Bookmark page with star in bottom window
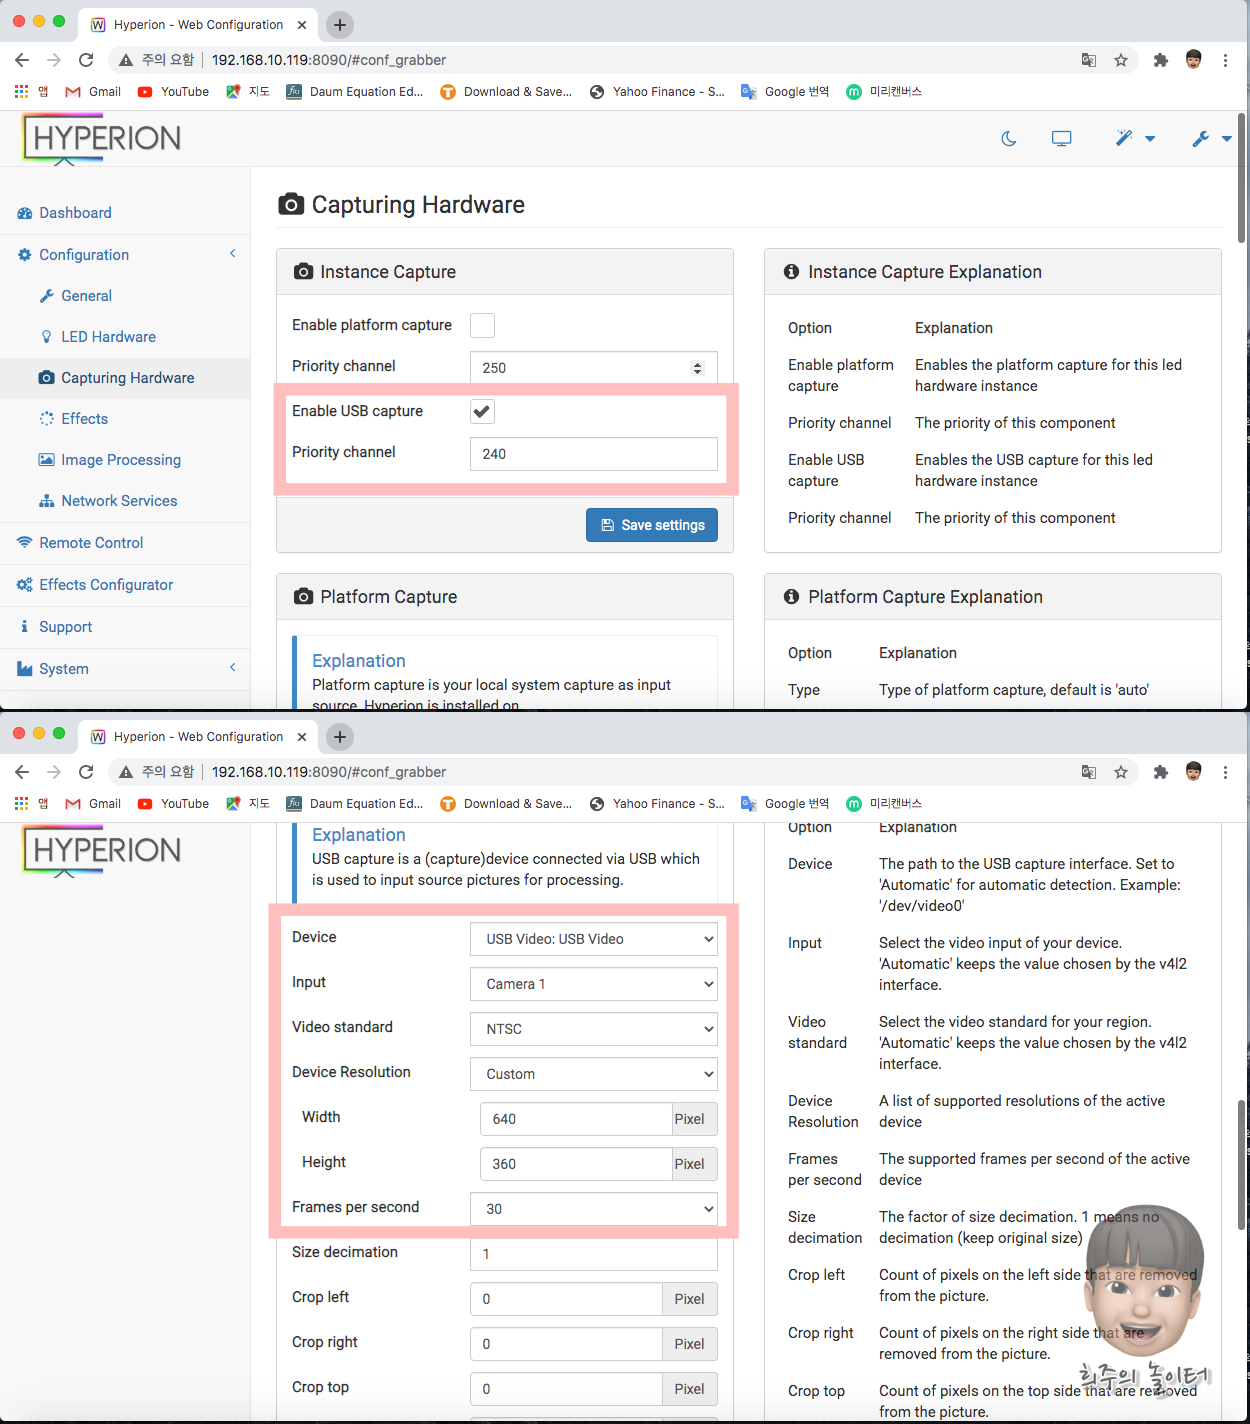1250x1424 pixels. pyautogui.click(x=1121, y=772)
